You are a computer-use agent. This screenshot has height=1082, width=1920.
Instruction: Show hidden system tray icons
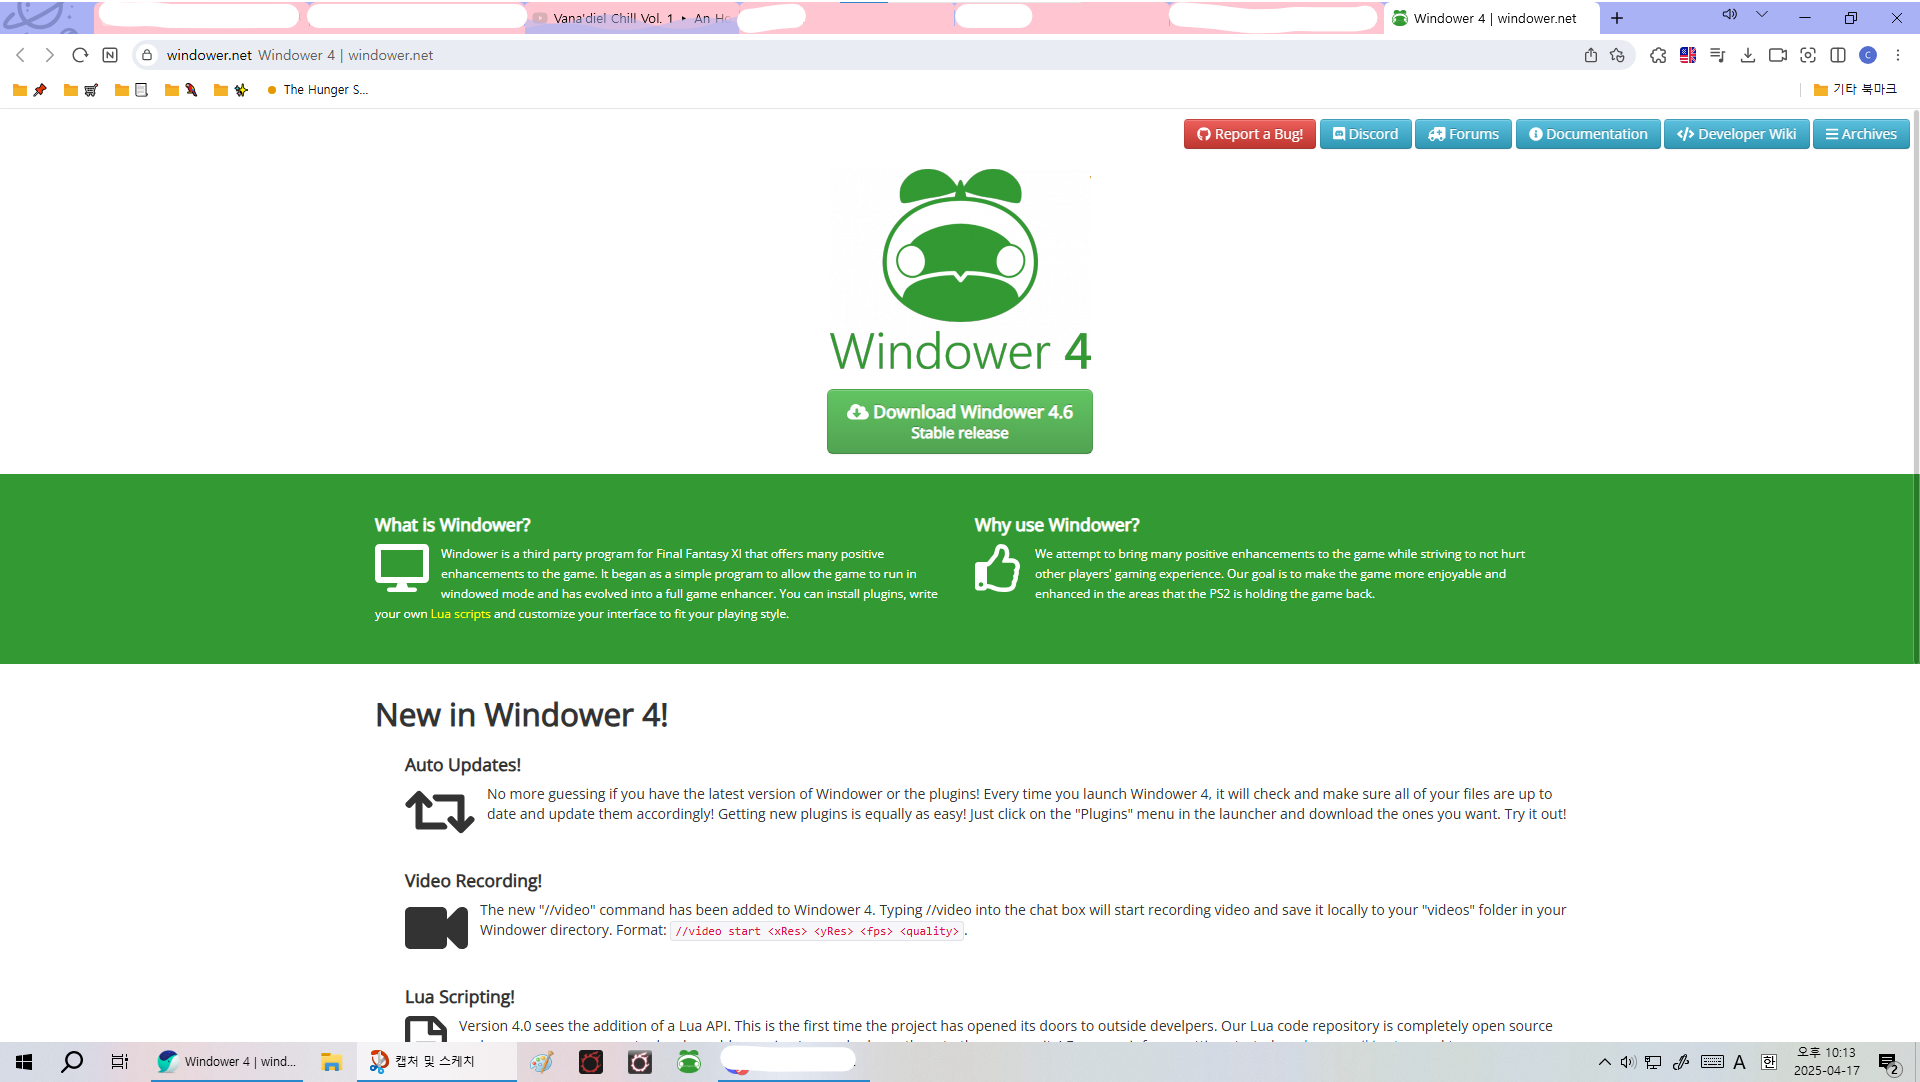(x=1604, y=1062)
